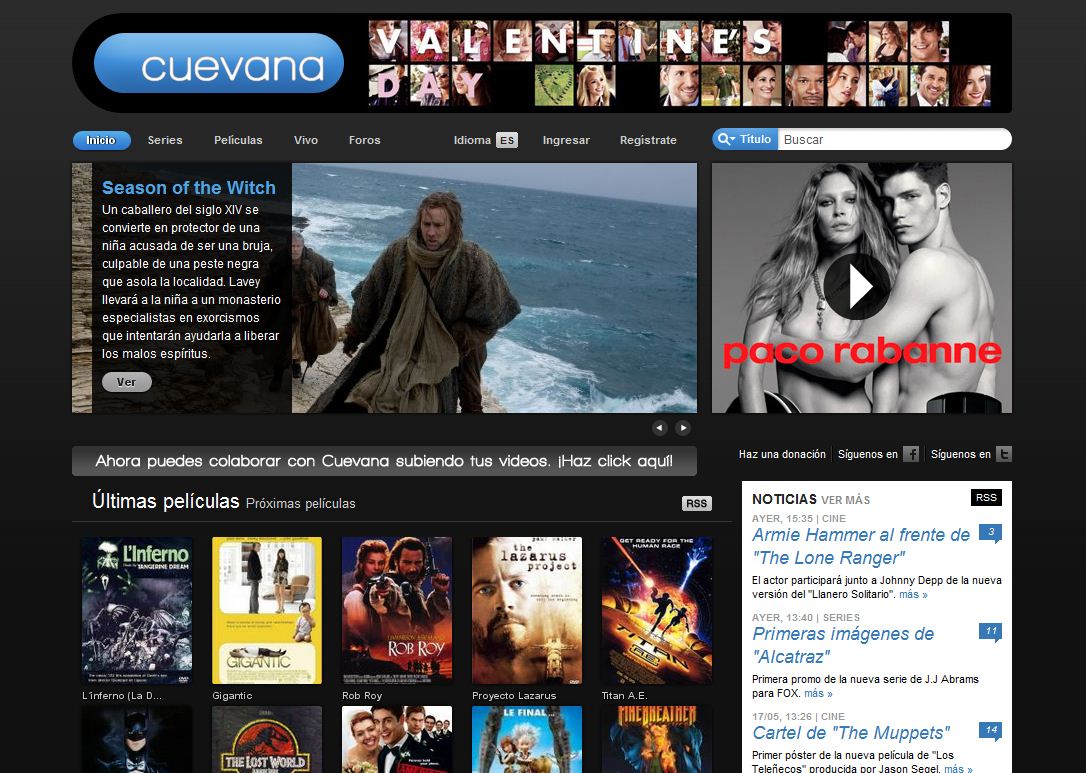Play the Paco Rabanne video ad

pos(857,287)
